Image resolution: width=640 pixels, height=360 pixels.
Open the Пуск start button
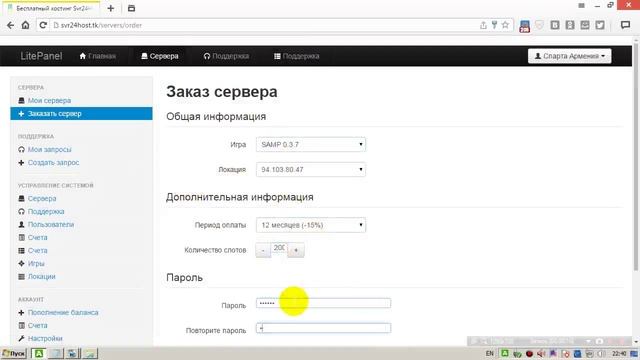[x=13, y=353]
